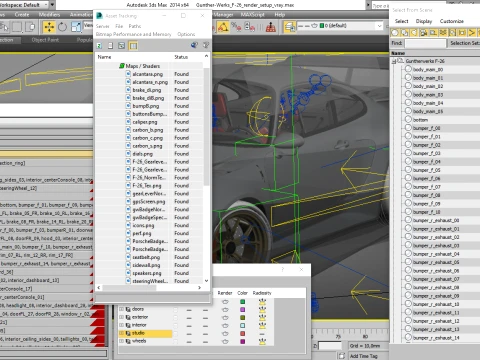Activate the Select and Scale tool

pyautogui.click(x=76, y=27)
